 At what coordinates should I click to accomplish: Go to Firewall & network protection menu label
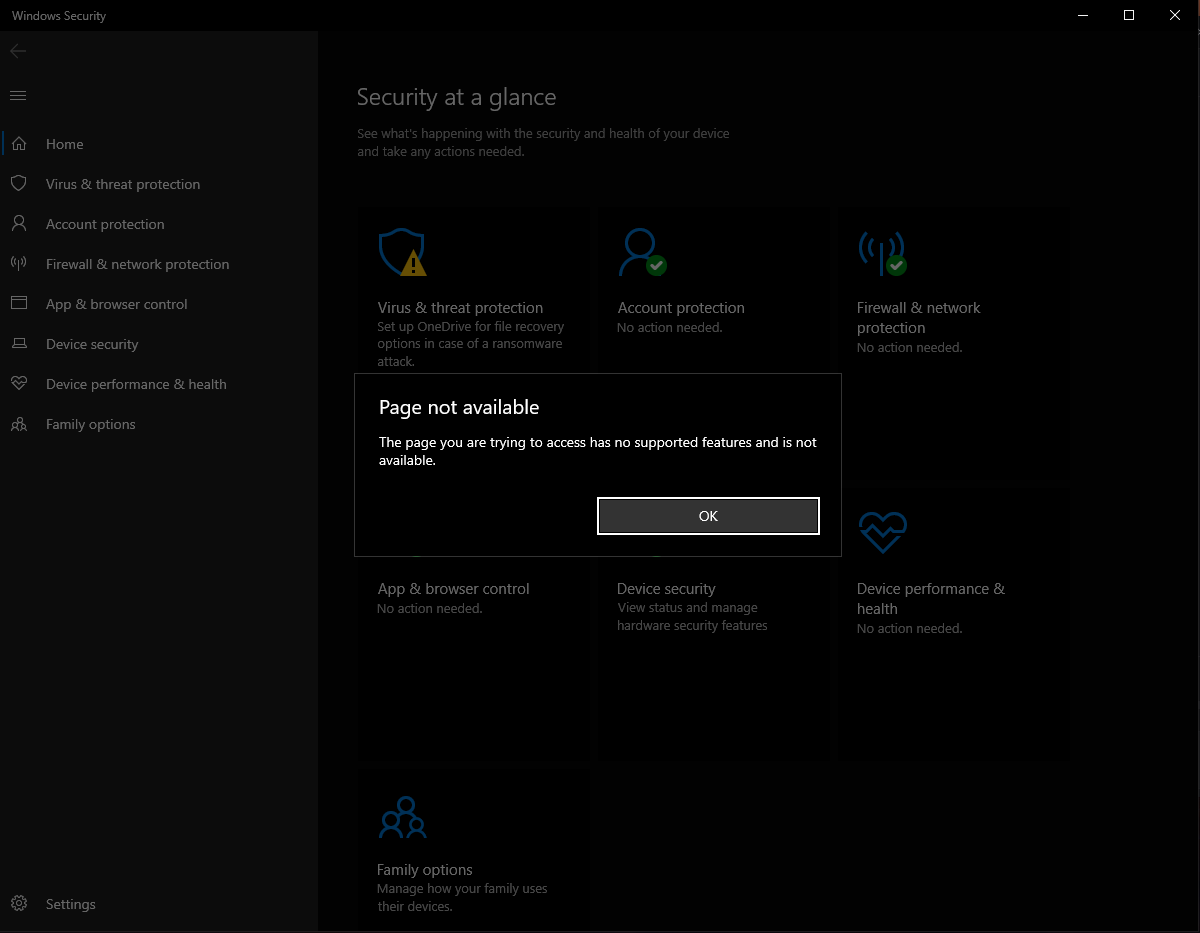pyautogui.click(x=137, y=264)
